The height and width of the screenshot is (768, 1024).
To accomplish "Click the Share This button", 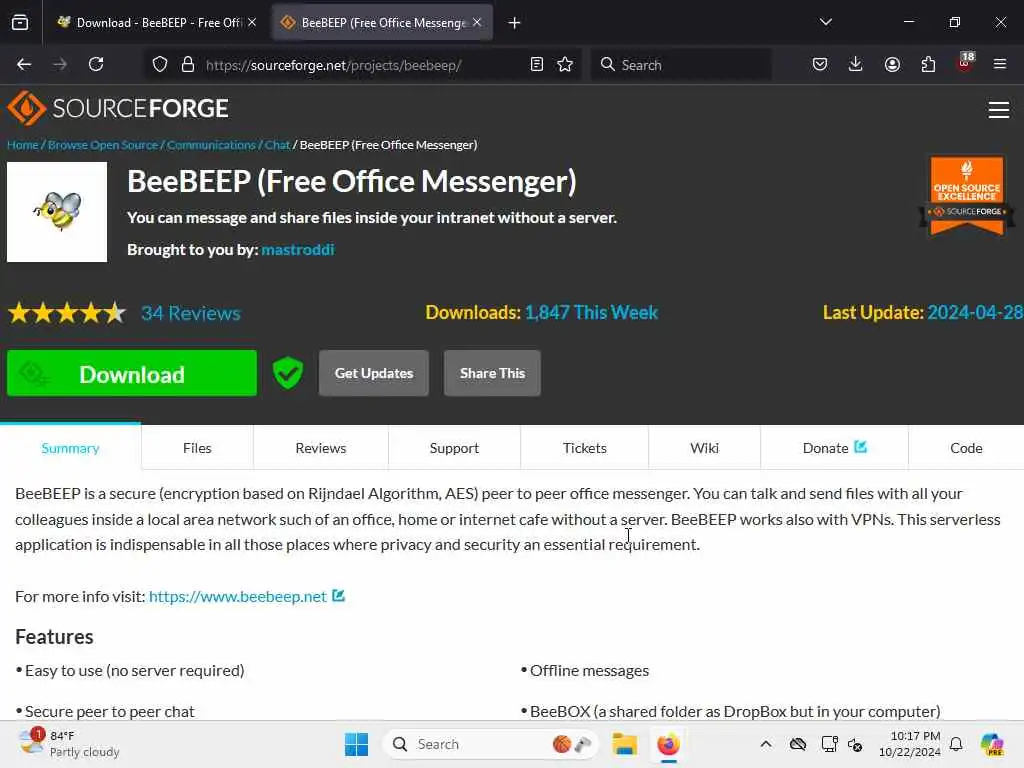I will (x=492, y=373).
